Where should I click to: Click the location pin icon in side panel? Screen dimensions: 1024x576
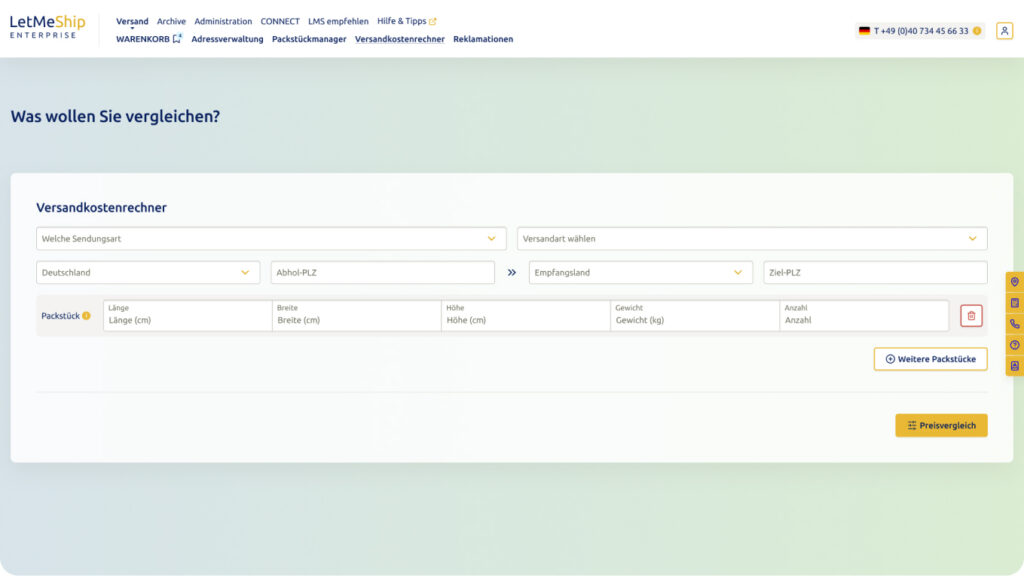1015,282
